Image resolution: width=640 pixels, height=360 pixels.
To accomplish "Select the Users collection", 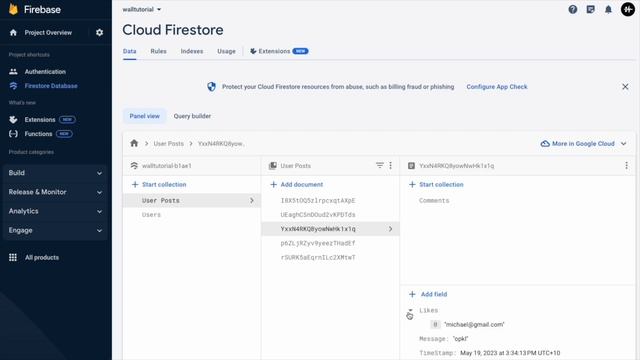I will [x=191, y=215].
